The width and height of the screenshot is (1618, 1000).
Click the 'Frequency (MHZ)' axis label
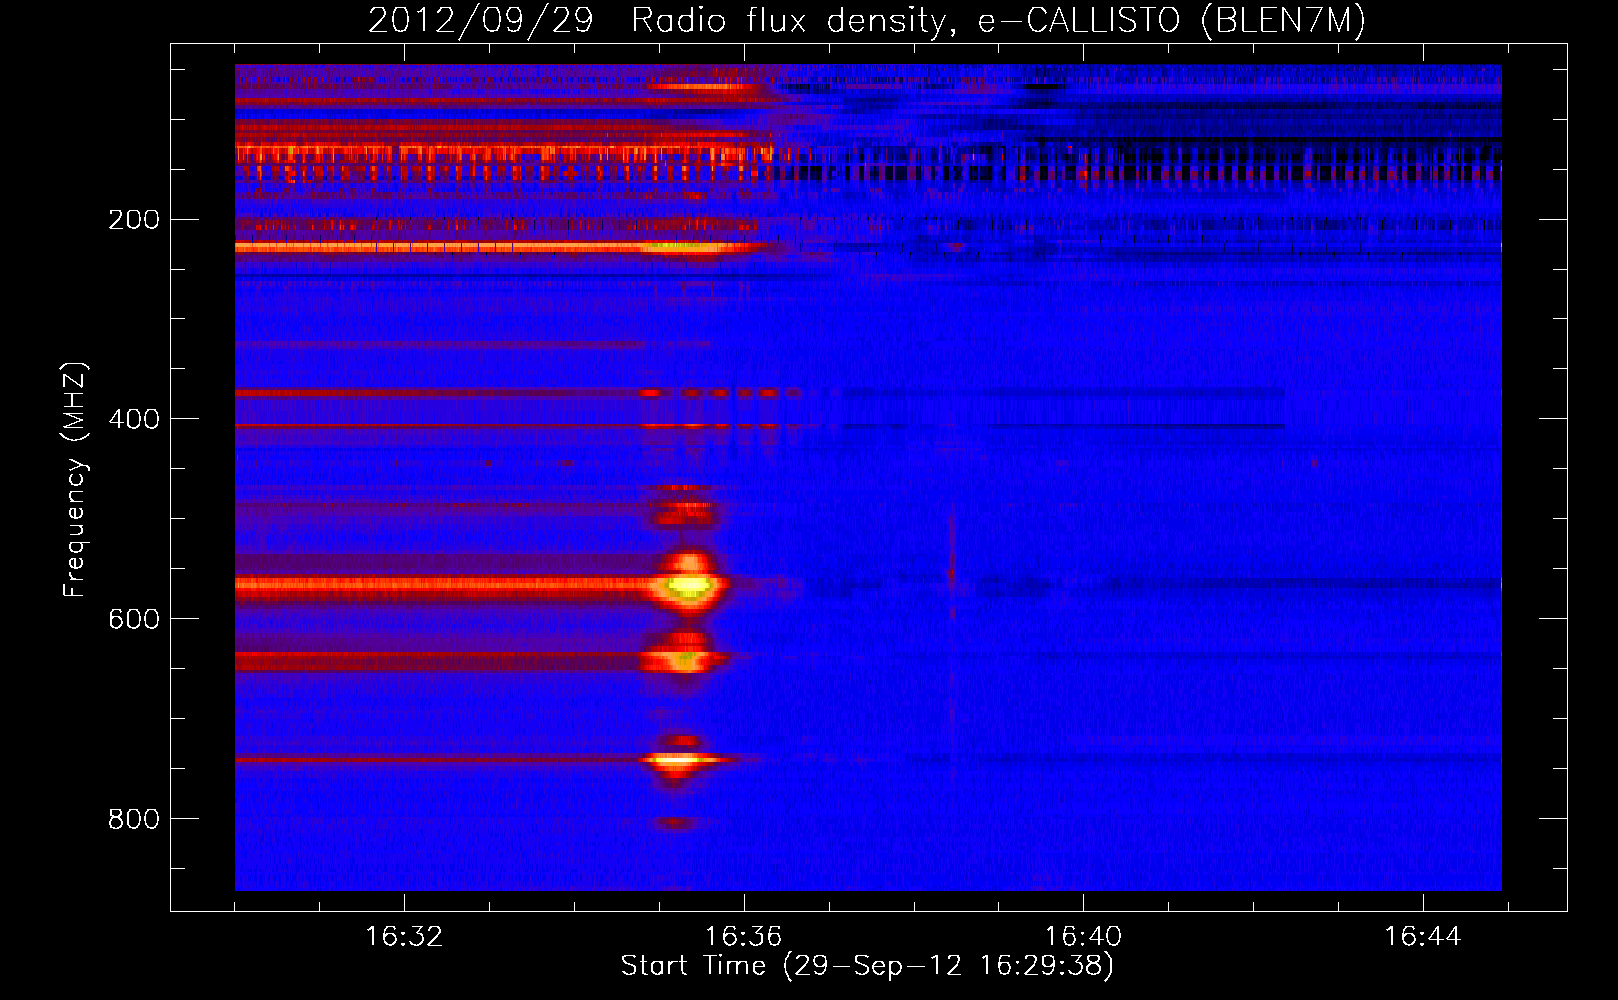tap(75, 479)
